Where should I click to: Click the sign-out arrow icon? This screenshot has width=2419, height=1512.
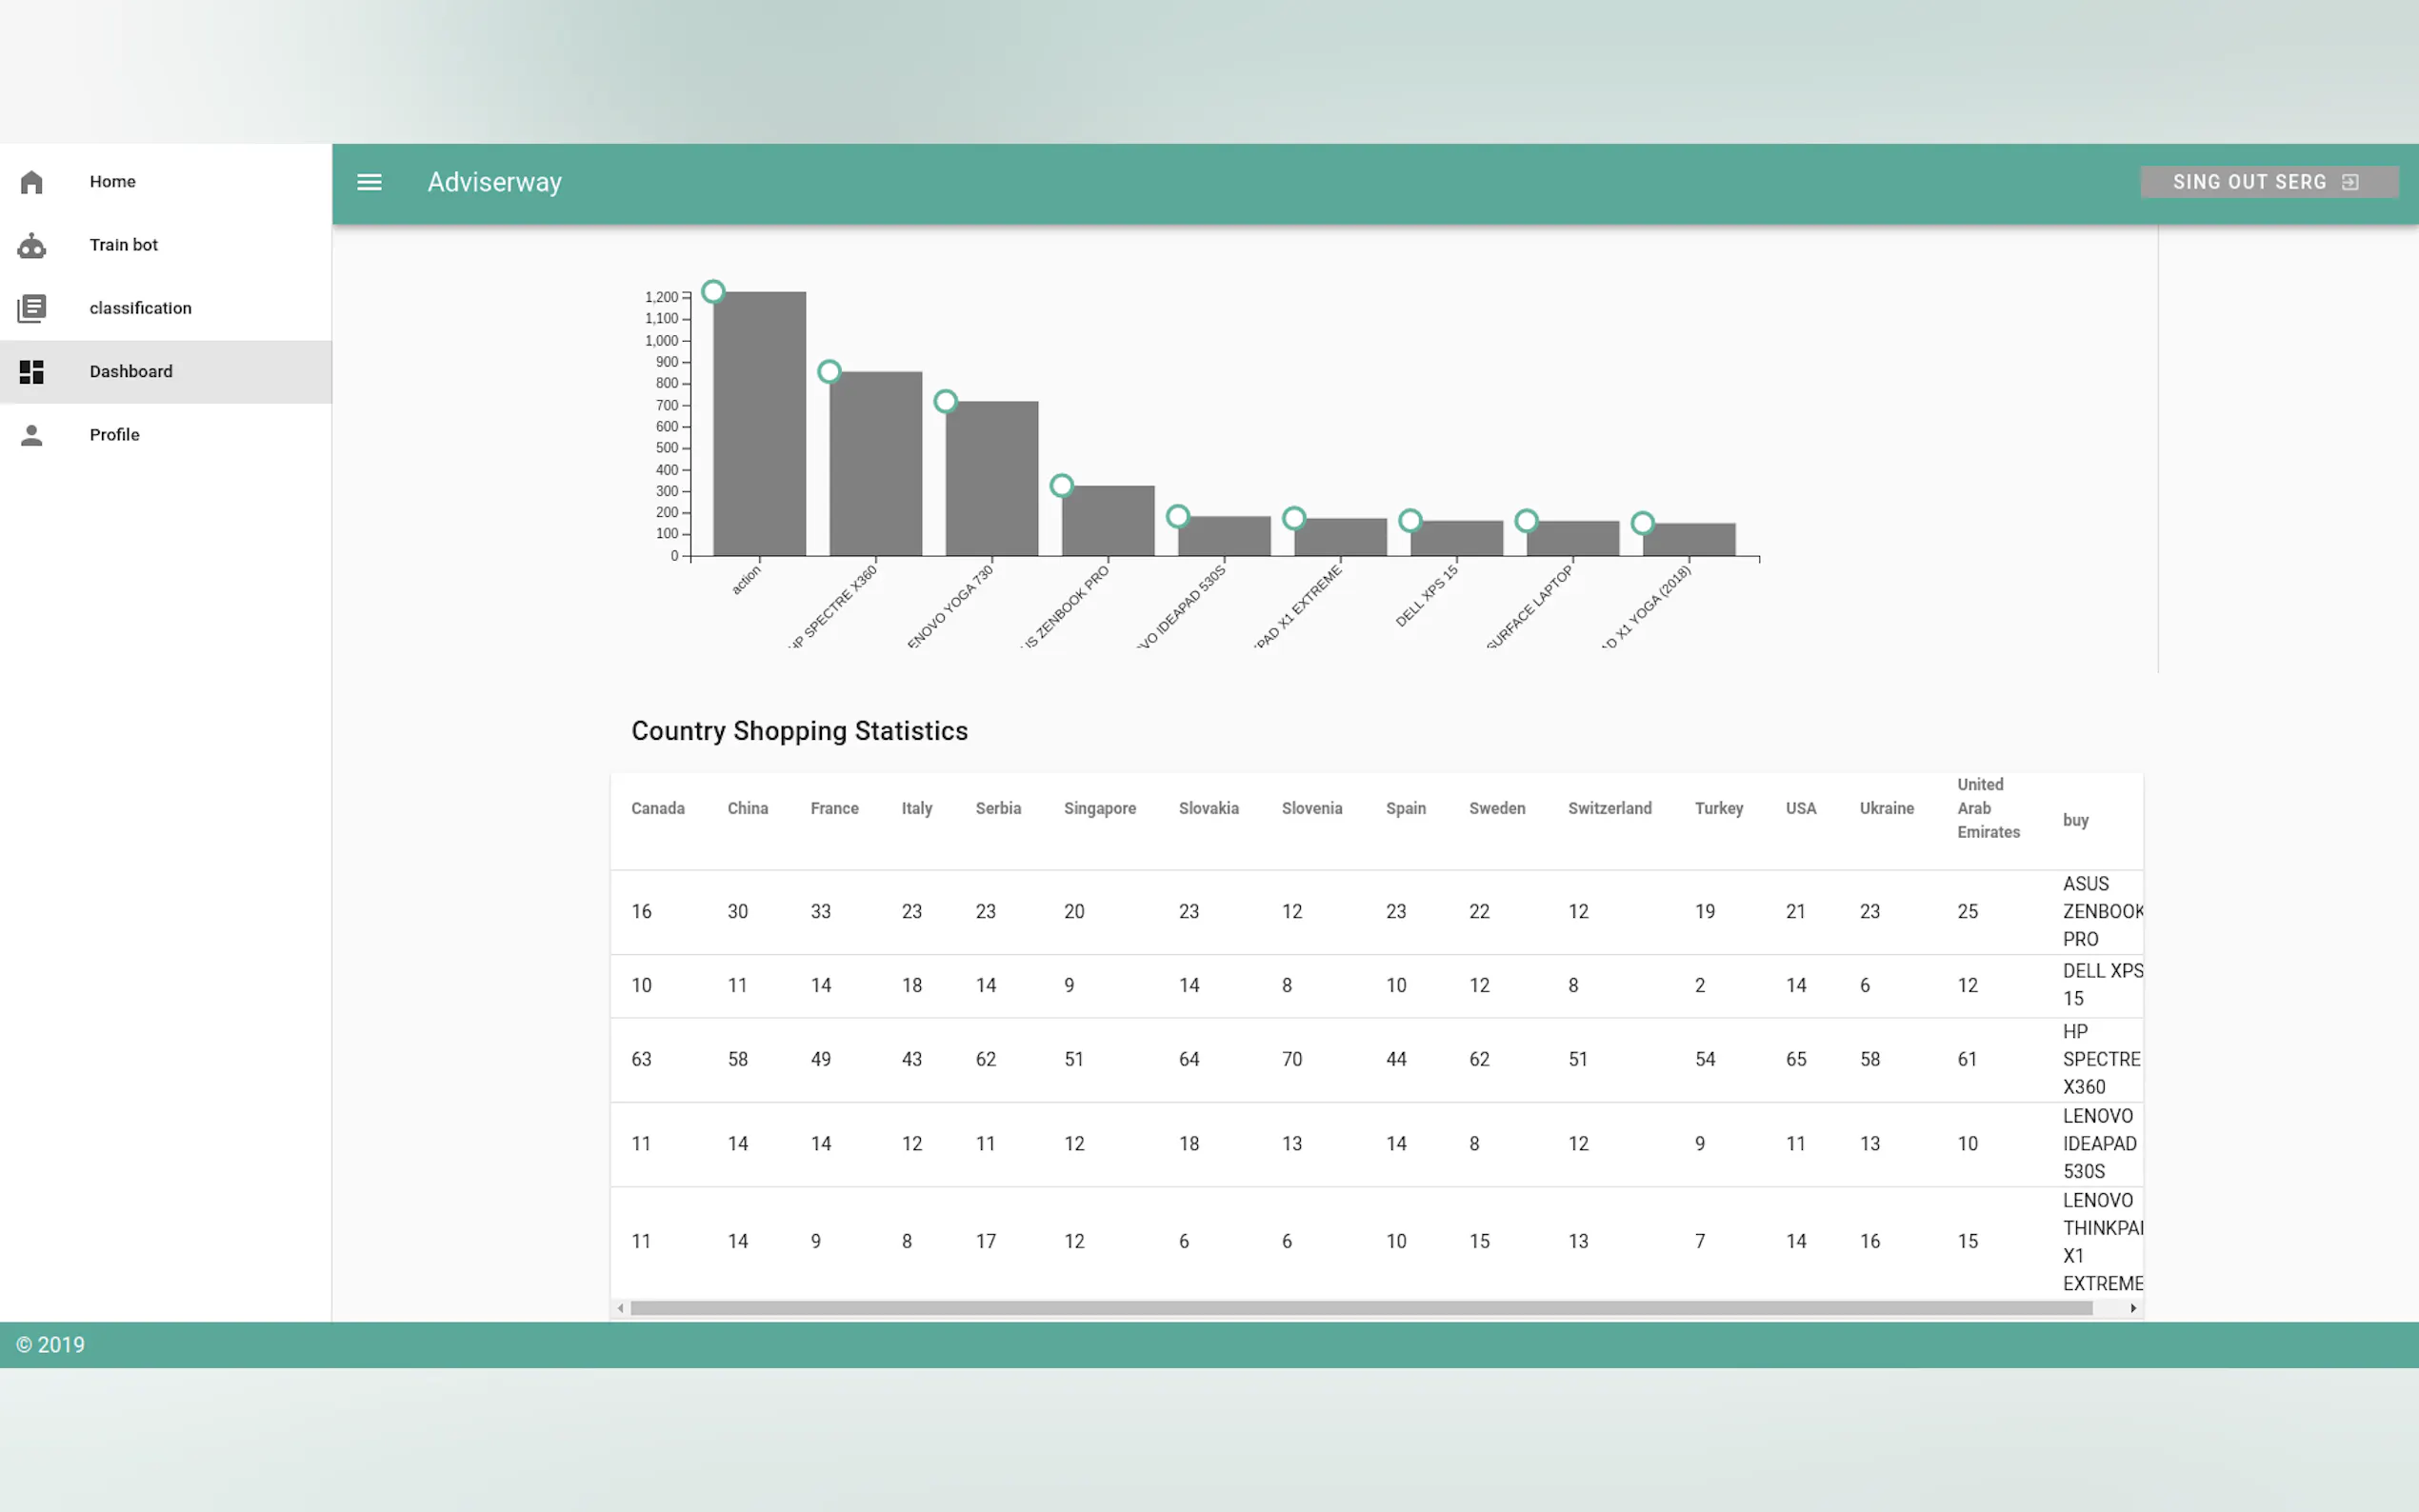tap(2350, 182)
